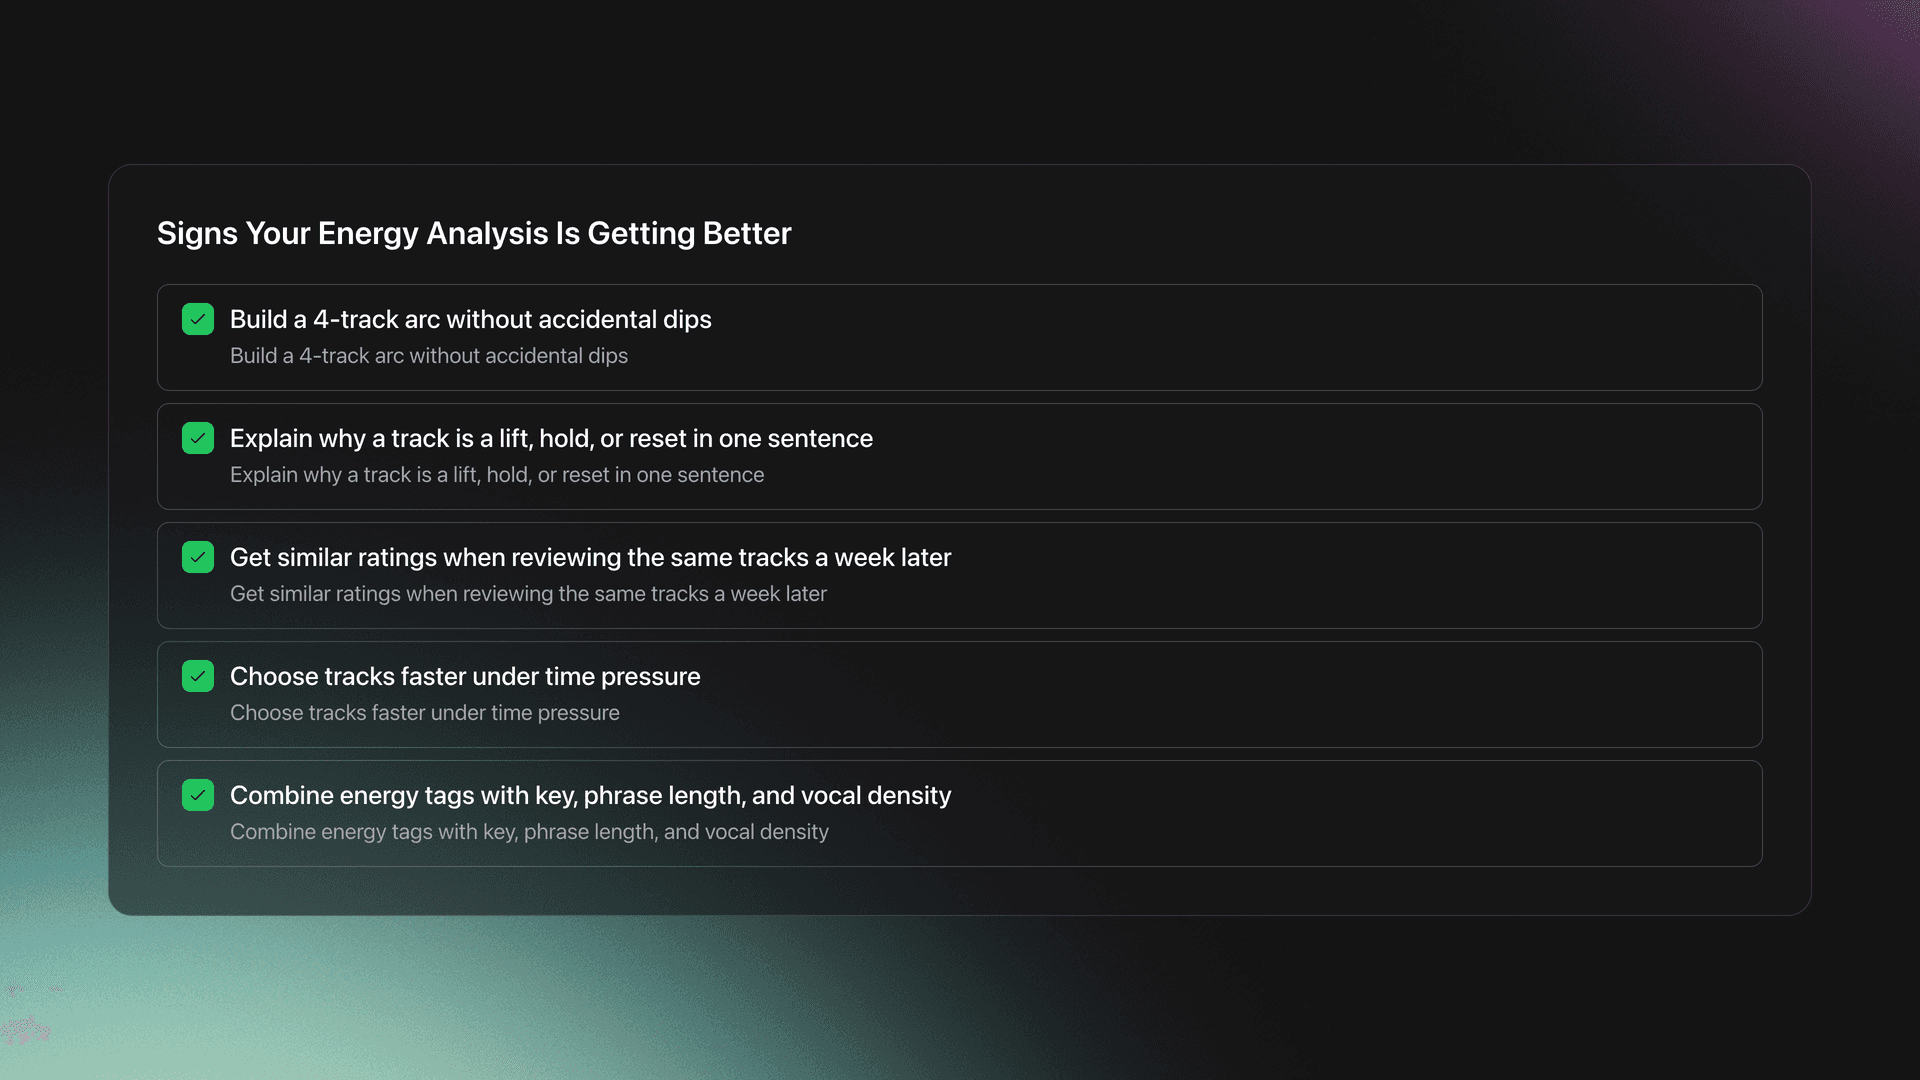Select the 'Get similar ratings' card
Image resolution: width=1920 pixels, height=1080 pixels.
click(x=960, y=575)
